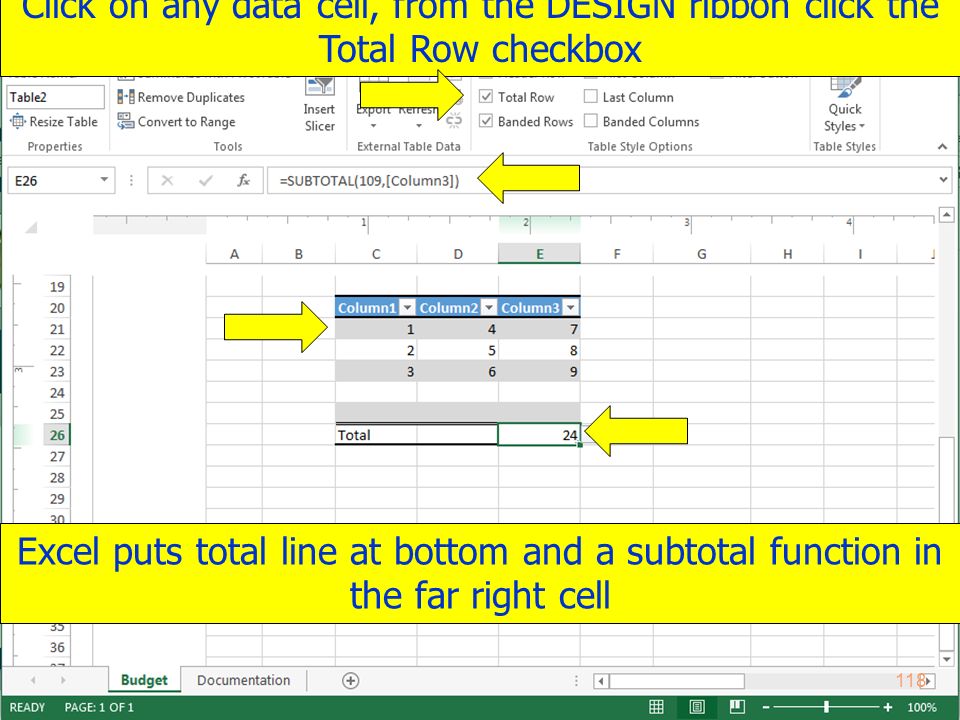Select the Total label cell
This screenshot has width=960, height=720.
pyautogui.click(x=376, y=435)
